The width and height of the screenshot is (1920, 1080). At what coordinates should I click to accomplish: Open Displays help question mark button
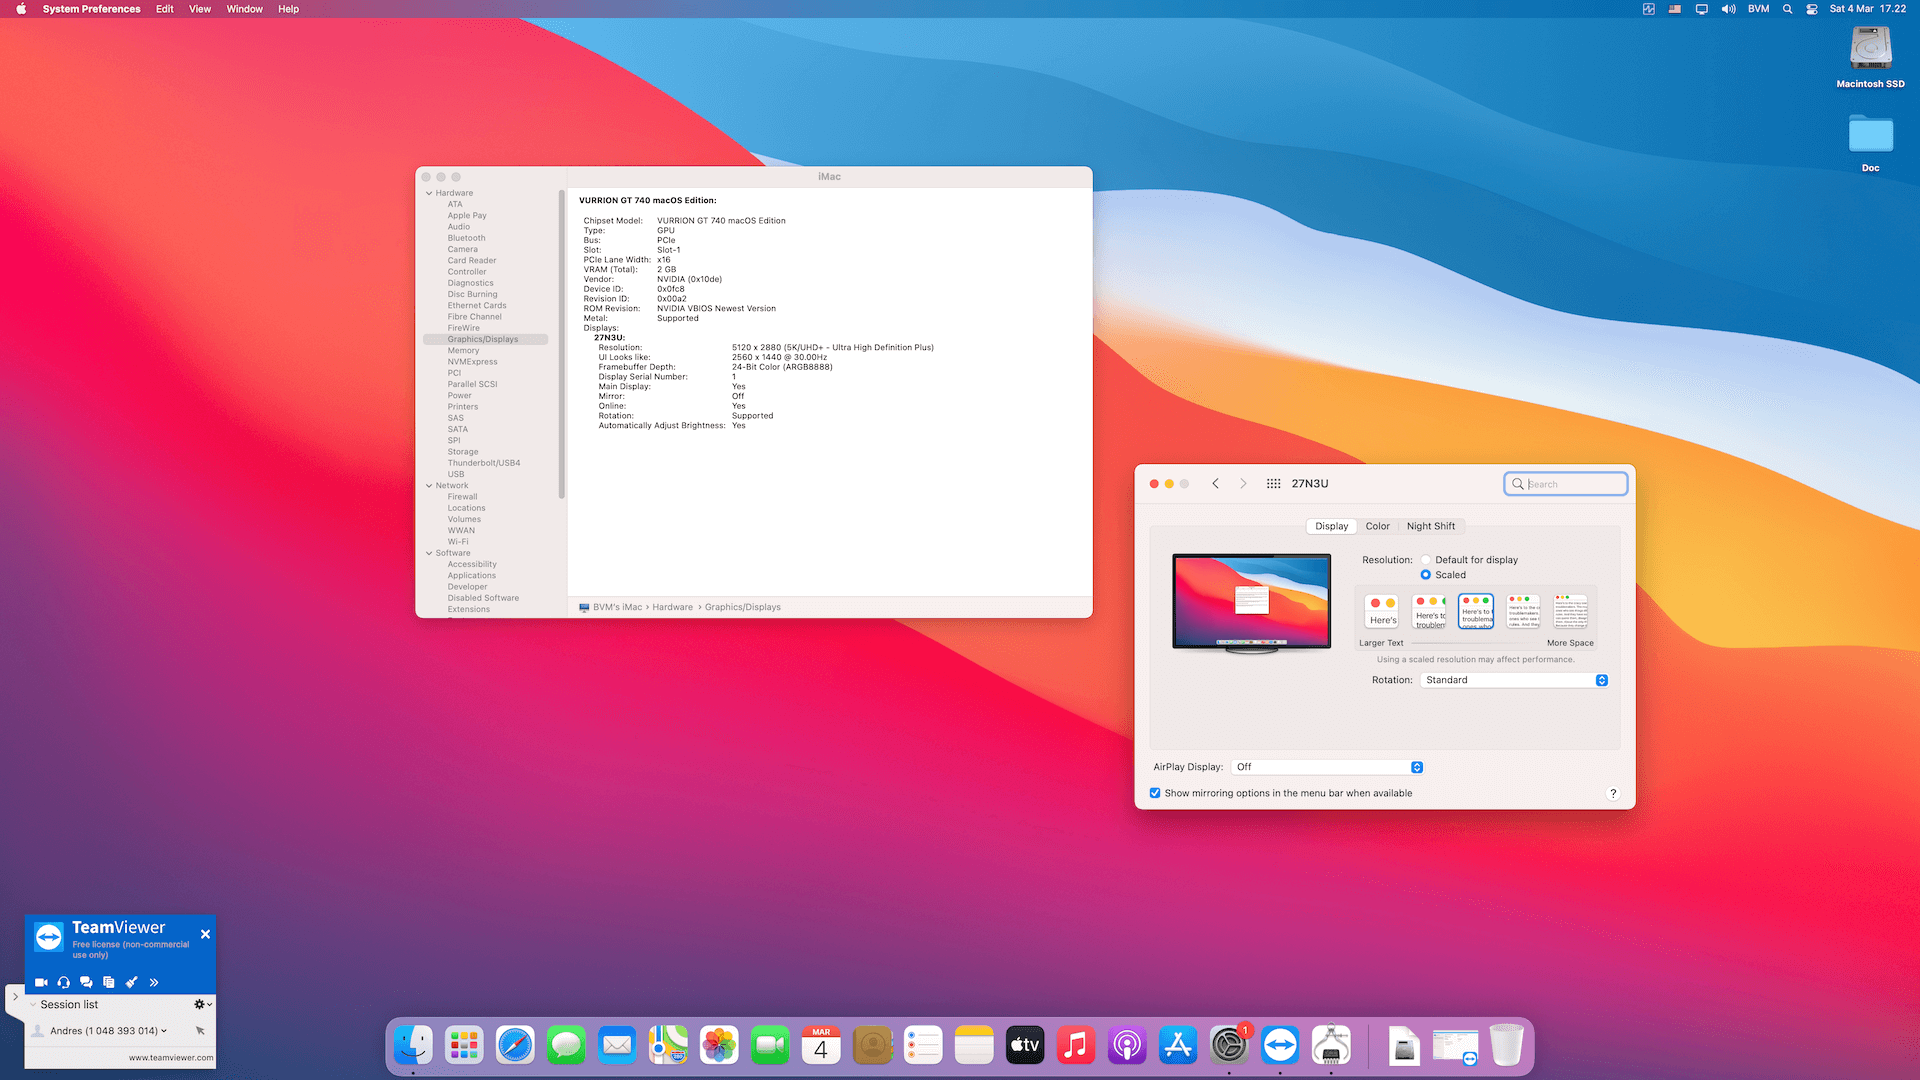tap(1612, 793)
